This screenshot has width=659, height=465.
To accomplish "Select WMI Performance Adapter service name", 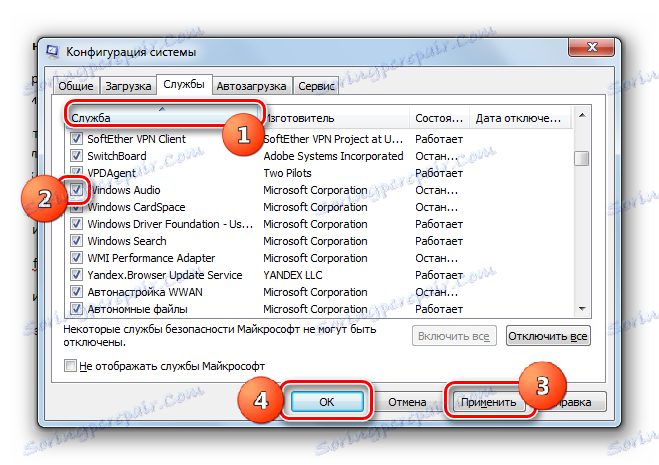I will 151,258.
